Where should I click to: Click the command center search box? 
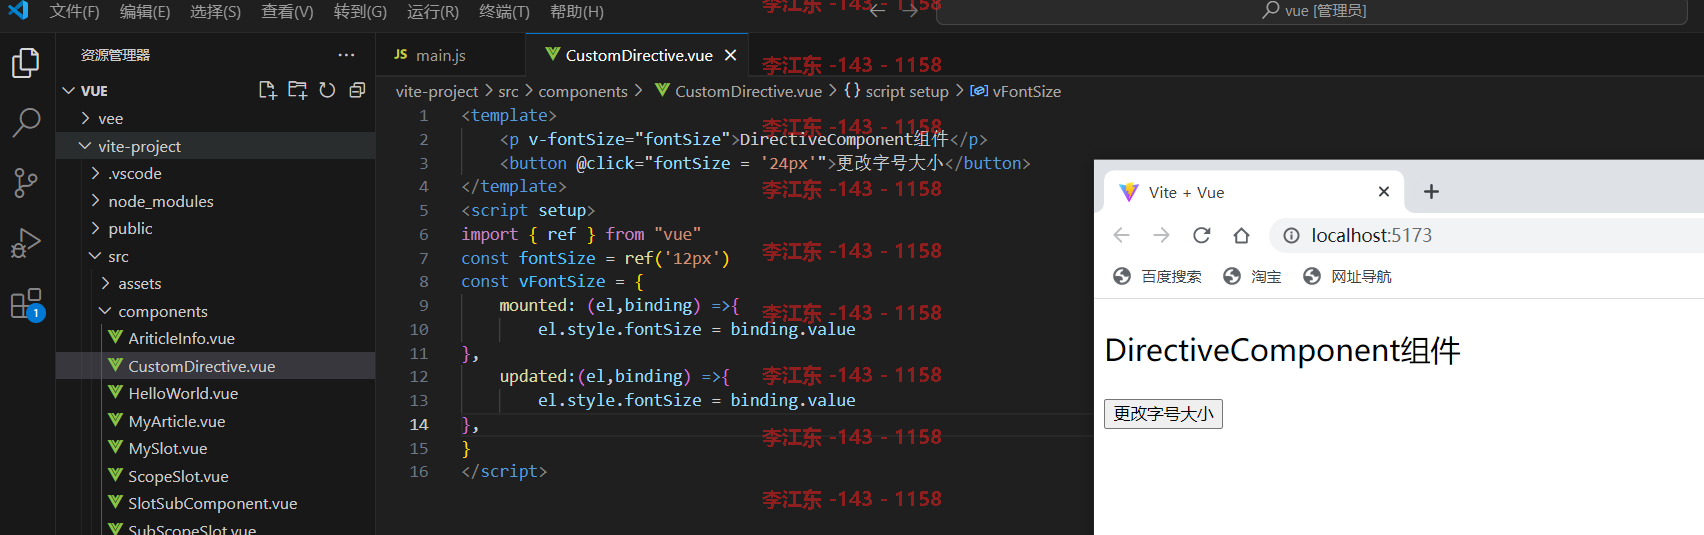[x=1314, y=11]
